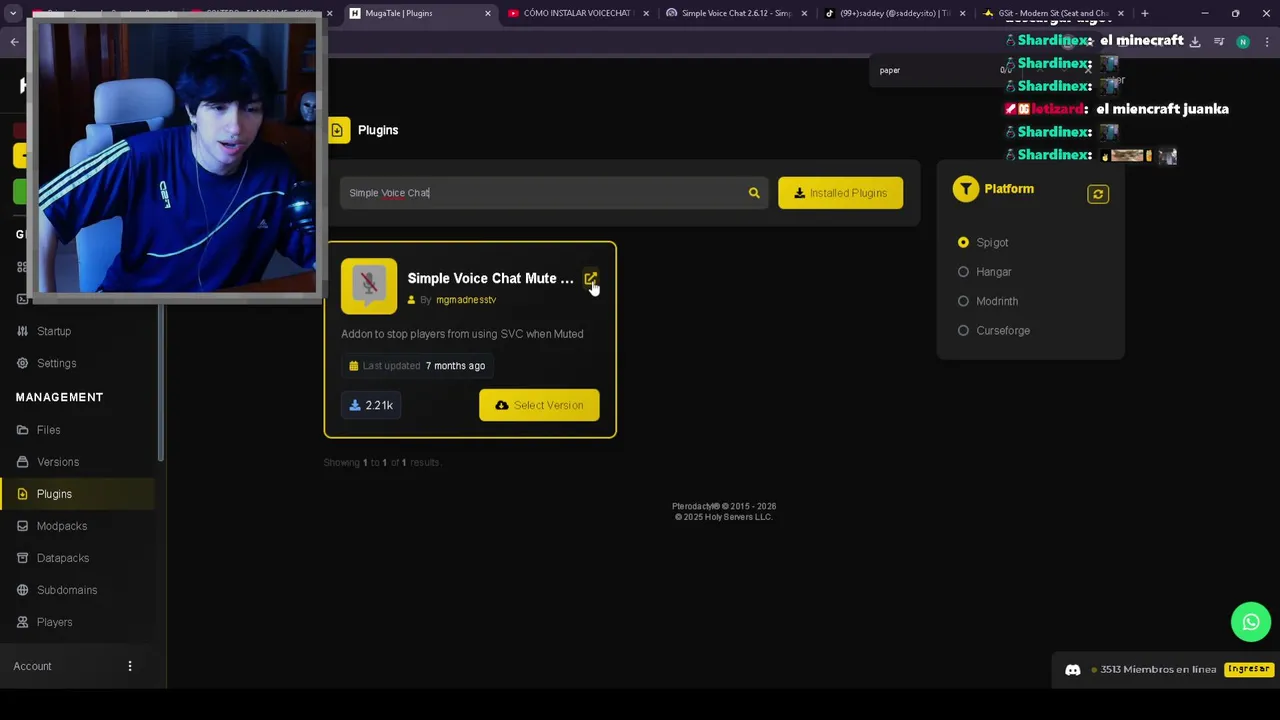Click the browser downloads icon

1195,42
